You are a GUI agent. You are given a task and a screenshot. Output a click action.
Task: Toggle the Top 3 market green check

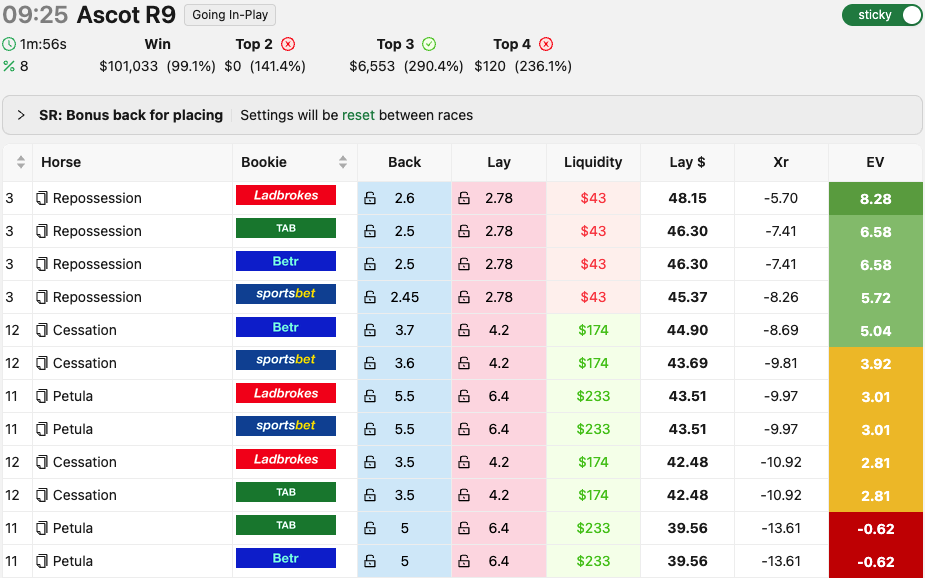[x=429, y=44]
